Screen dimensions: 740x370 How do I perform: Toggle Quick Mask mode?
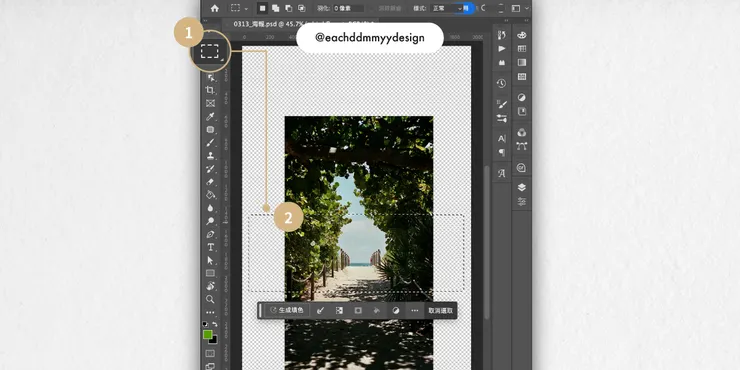210,353
